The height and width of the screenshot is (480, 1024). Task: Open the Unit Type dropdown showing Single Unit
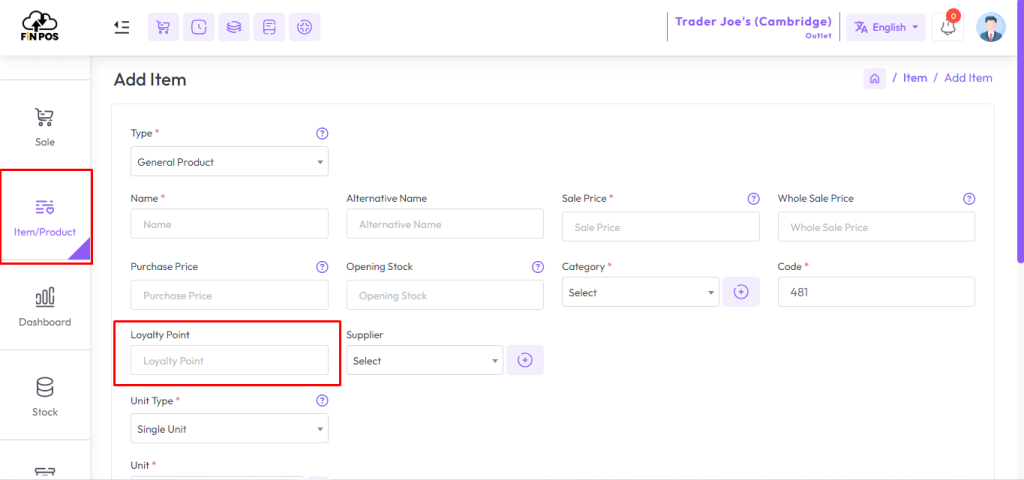coord(229,429)
